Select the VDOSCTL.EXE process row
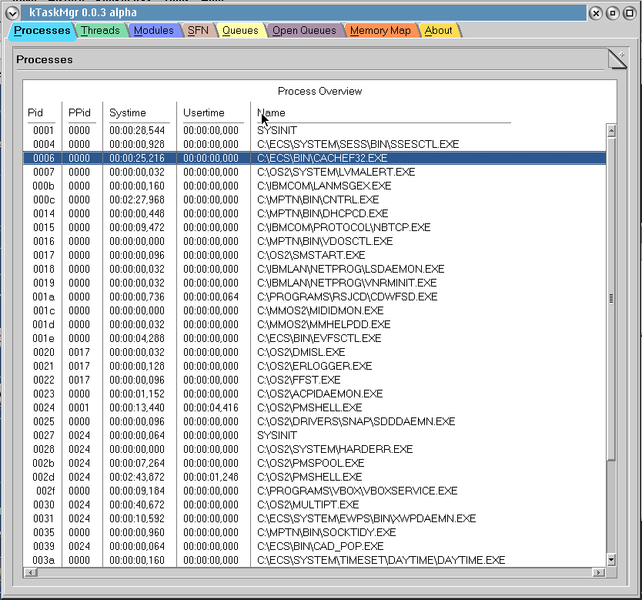 tap(314, 241)
